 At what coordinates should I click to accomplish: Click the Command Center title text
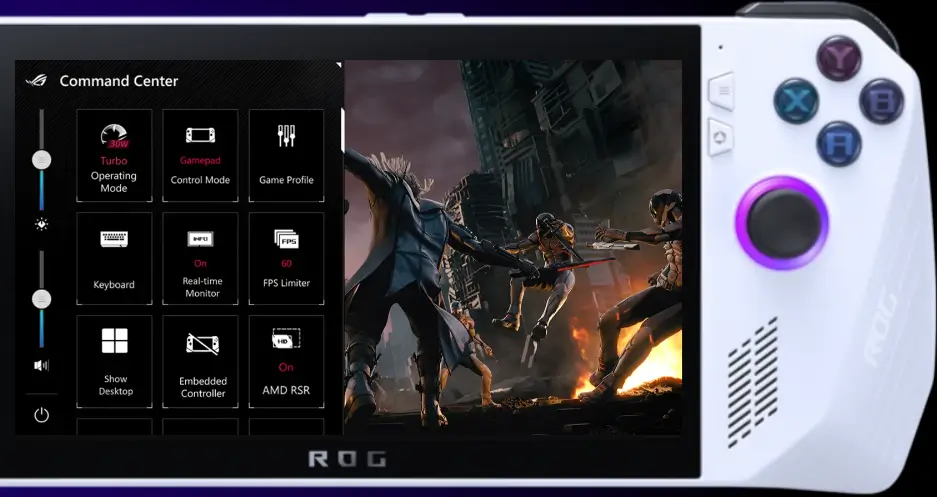point(119,81)
